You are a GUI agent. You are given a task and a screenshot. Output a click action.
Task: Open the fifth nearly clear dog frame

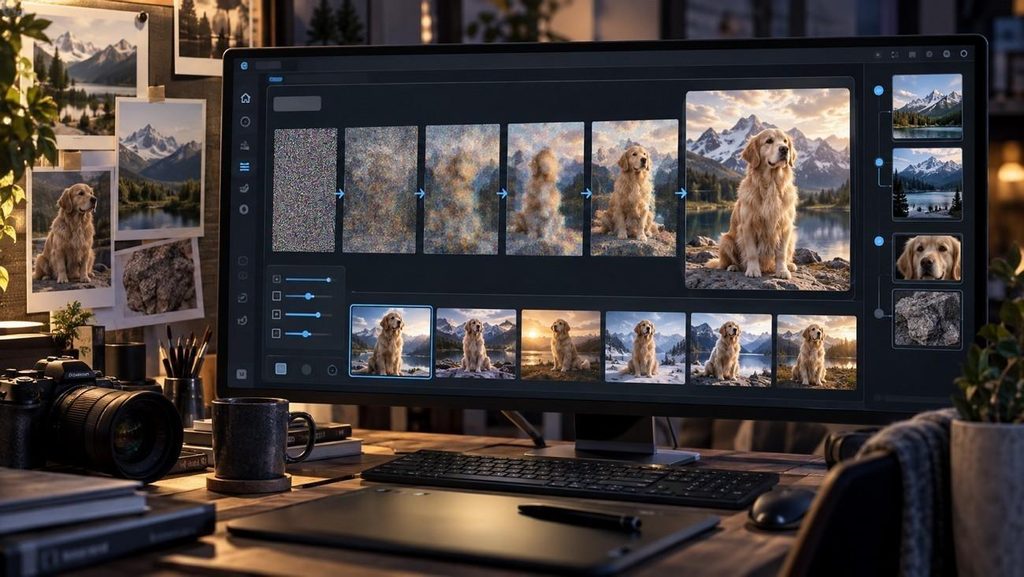pyautogui.click(x=634, y=188)
